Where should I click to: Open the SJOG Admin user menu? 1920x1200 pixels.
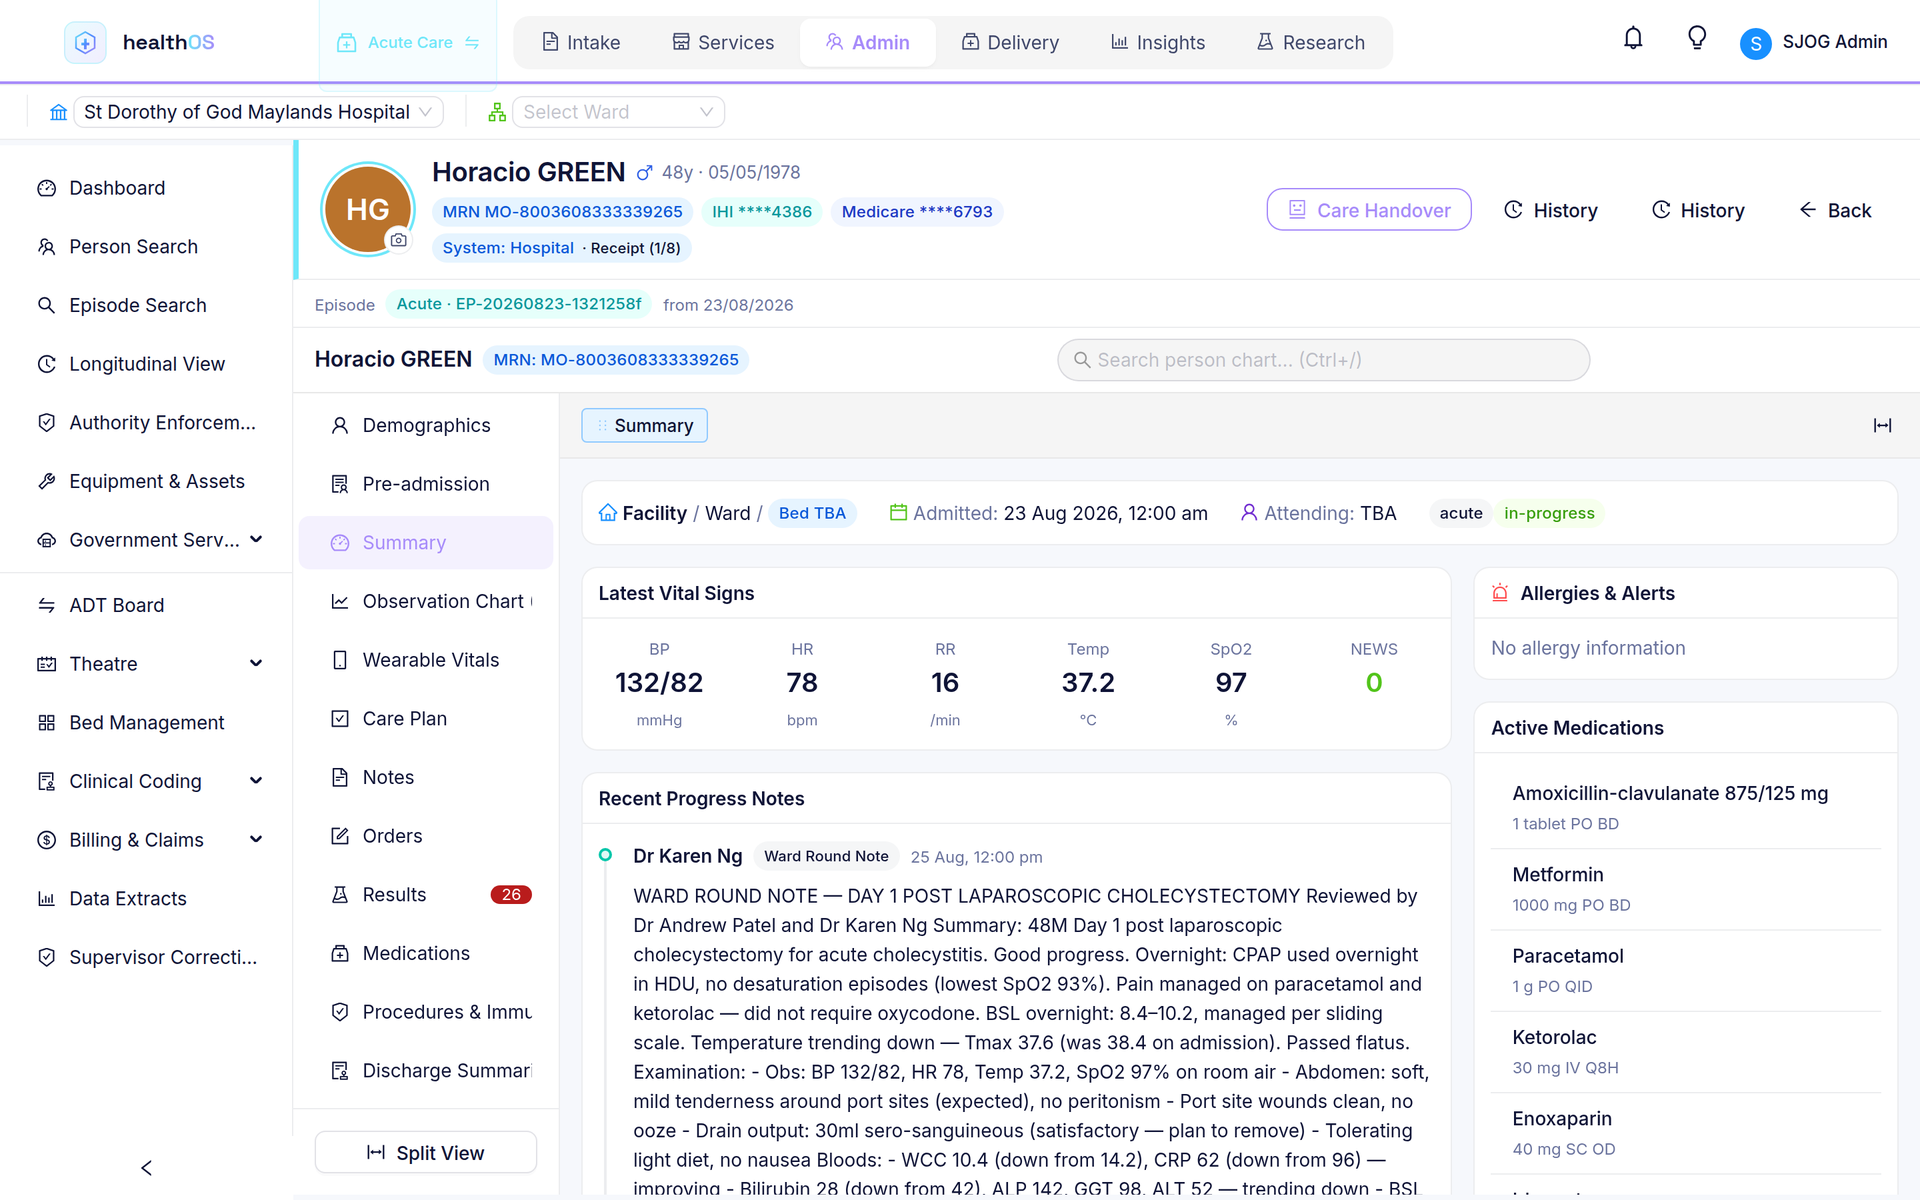[1813, 42]
